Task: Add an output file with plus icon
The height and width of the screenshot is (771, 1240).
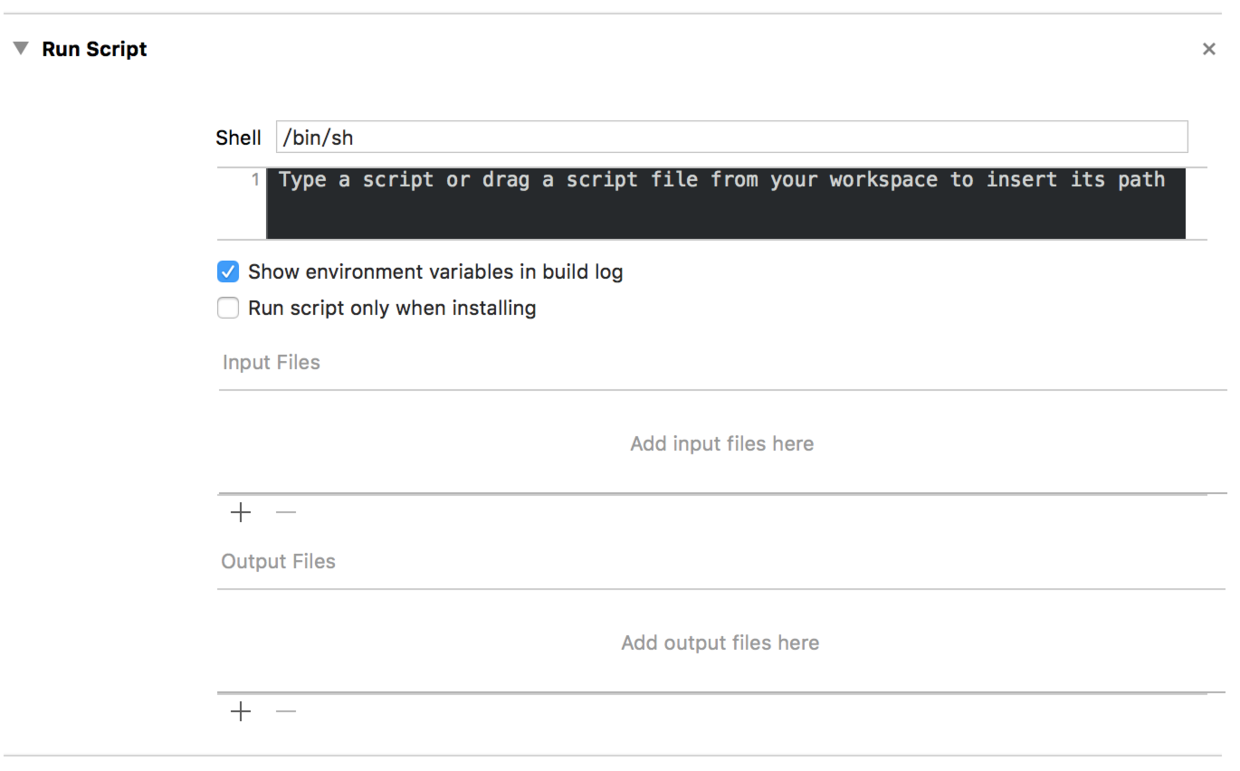Action: click(x=241, y=711)
